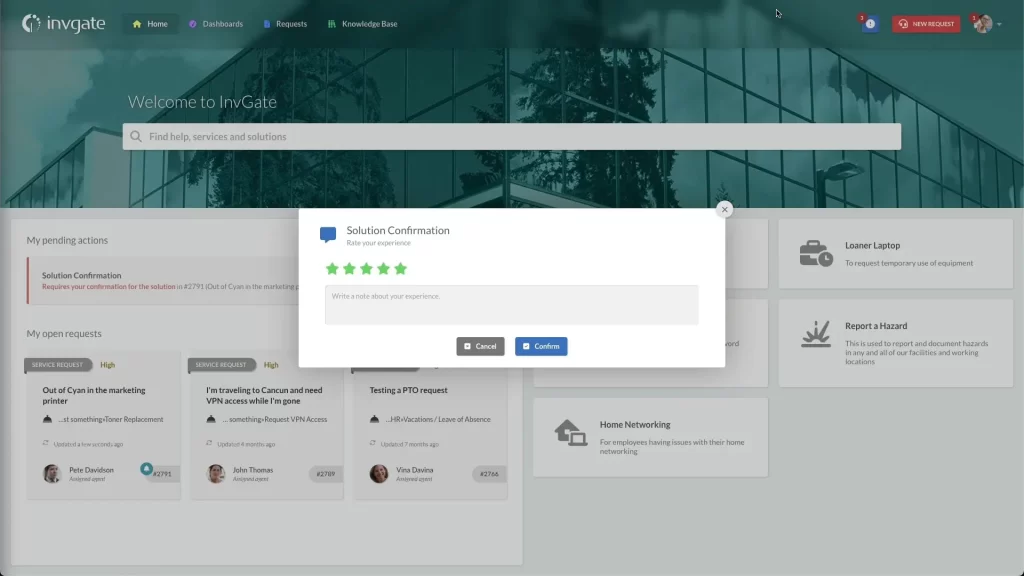Image resolution: width=1024 pixels, height=576 pixels.
Task: Click request number #2789 badge
Action: point(325,474)
